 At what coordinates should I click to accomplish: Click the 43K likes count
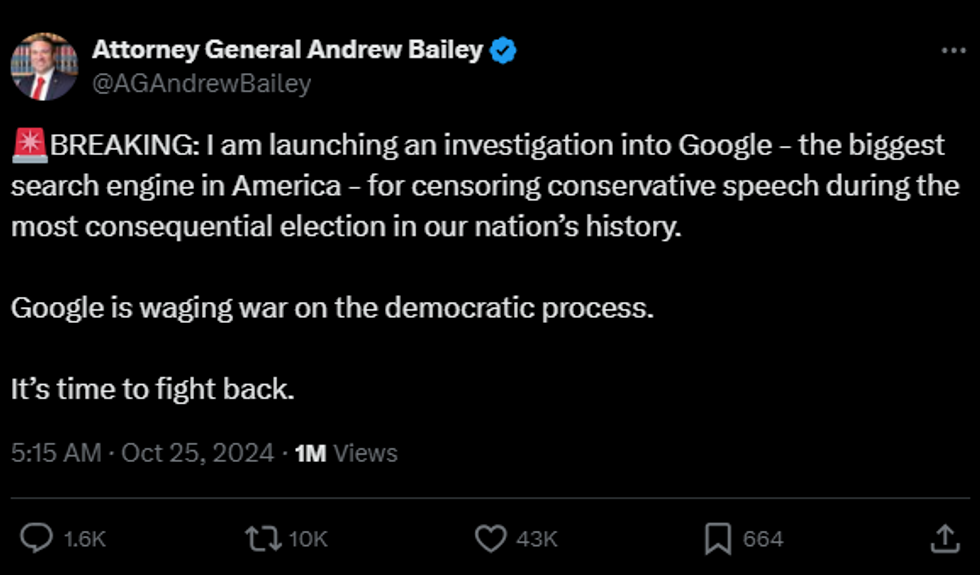[x=536, y=540]
